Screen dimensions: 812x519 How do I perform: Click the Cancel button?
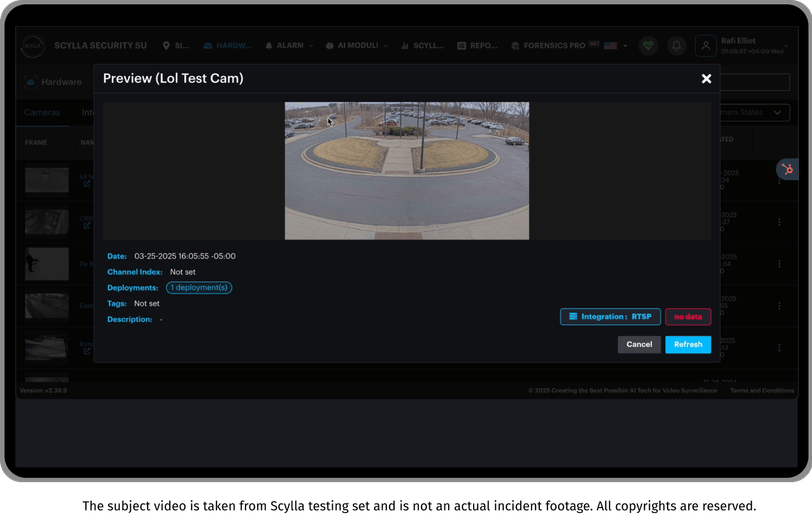pyautogui.click(x=639, y=344)
